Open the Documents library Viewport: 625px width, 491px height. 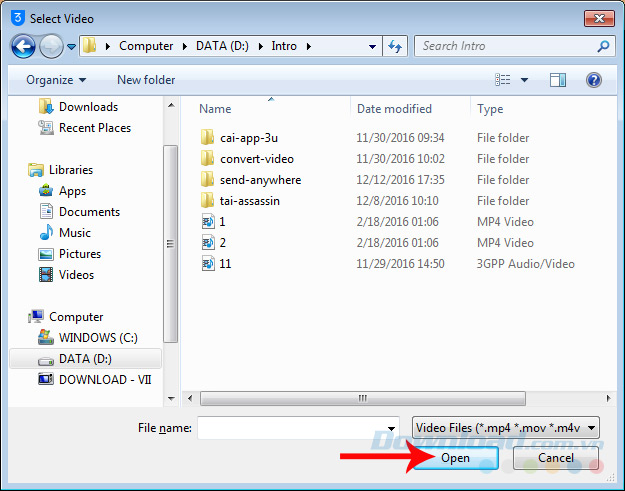(89, 212)
